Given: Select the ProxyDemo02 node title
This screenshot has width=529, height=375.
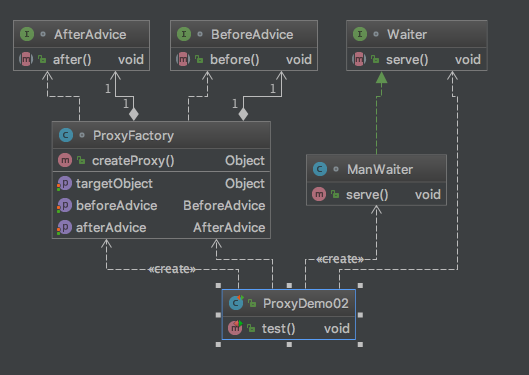Looking at the screenshot, I should tap(306, 304).
